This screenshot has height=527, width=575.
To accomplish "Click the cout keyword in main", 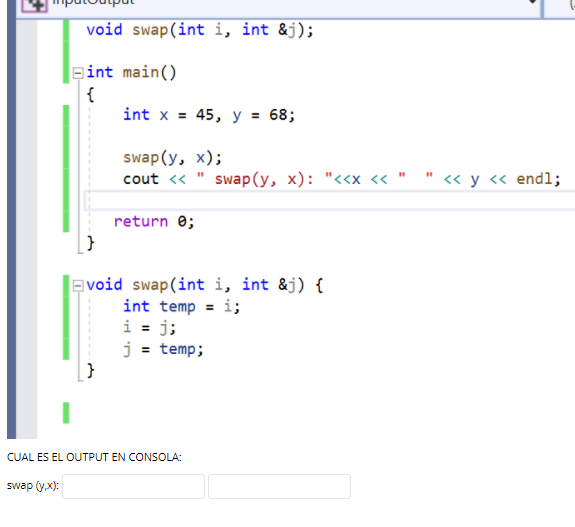I will [141, 179].
